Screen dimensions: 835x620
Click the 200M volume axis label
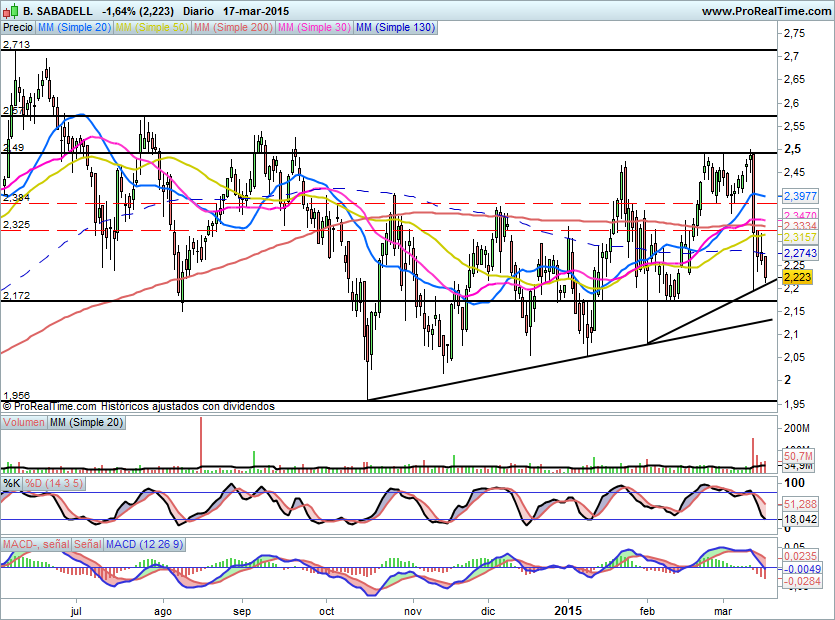pos(797,428)
